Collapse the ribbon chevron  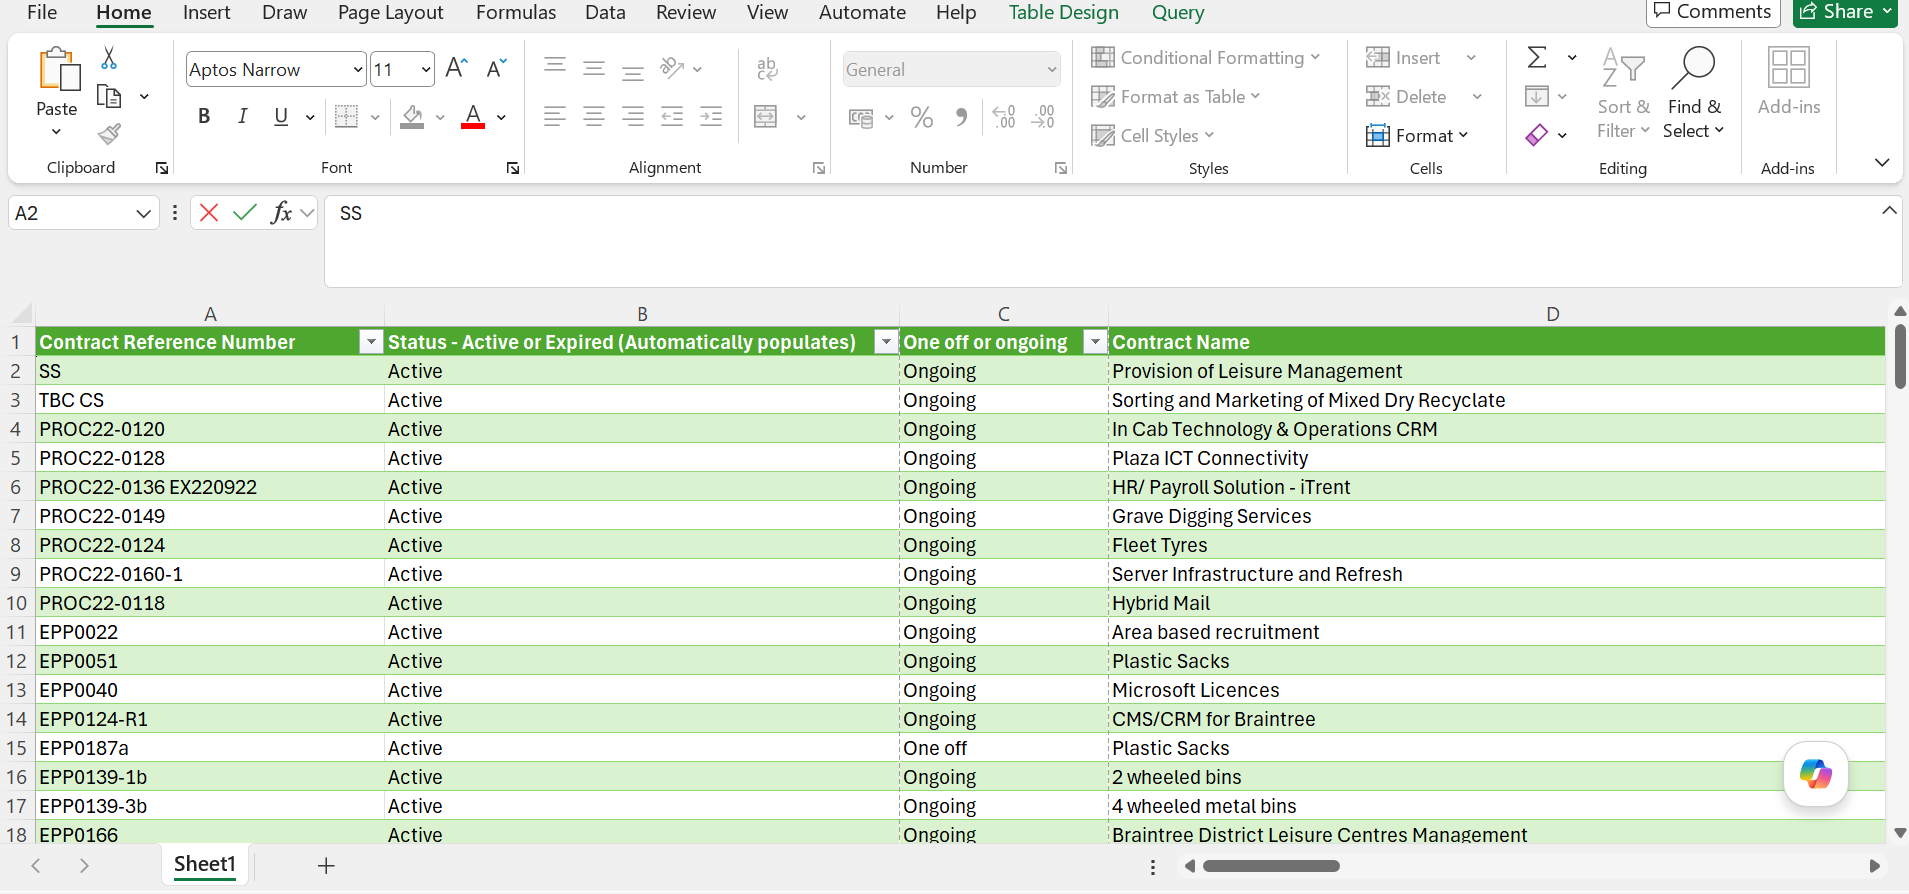1882,162
